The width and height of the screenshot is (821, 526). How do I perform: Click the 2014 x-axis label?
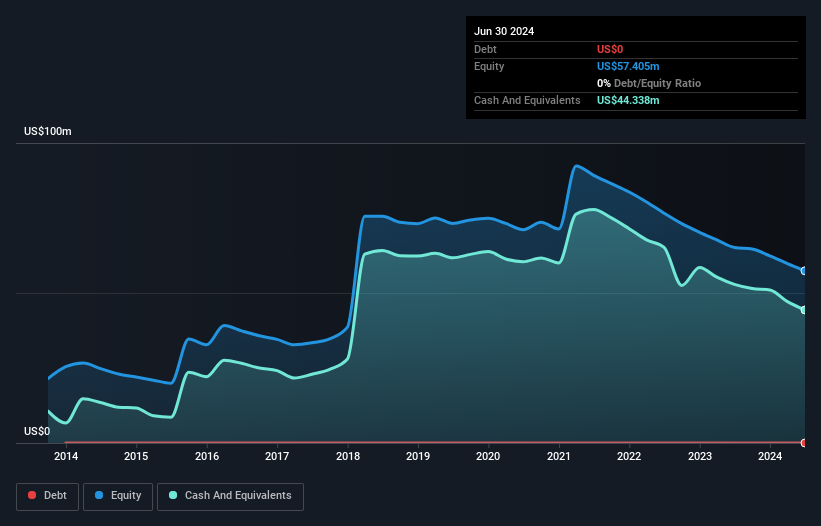pos(66,456)
